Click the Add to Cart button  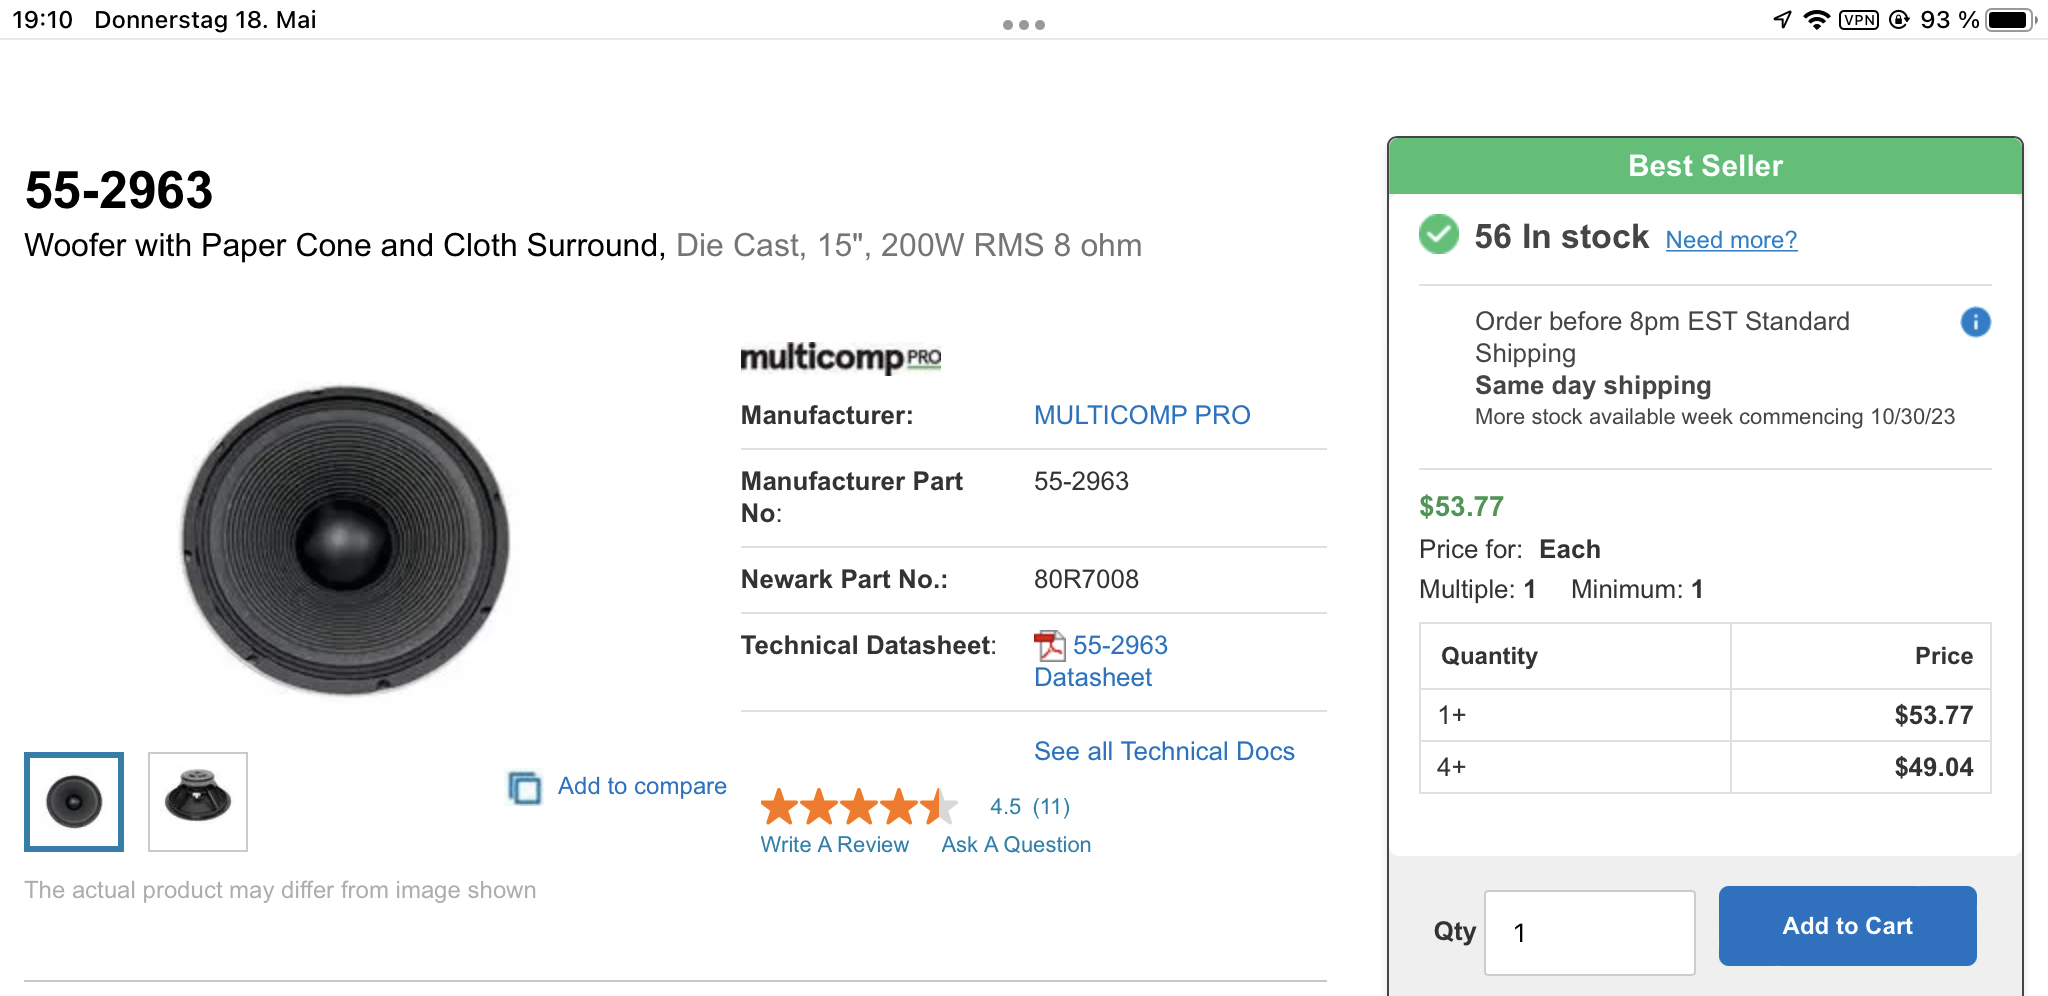pos(1847,926)
